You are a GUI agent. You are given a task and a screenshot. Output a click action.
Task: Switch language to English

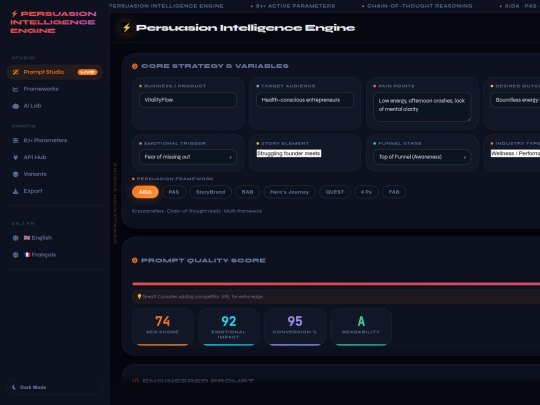[x=54, y=238]
